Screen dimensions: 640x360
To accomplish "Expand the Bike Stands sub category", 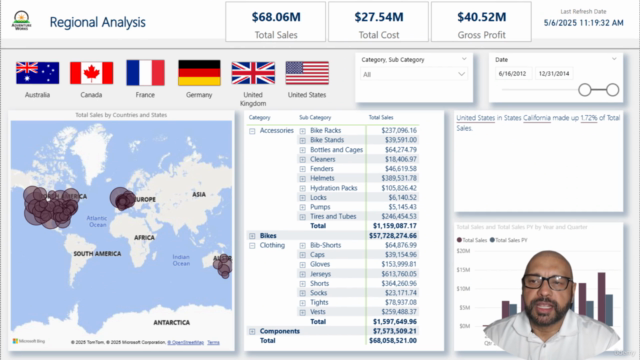I will pyautogui.click(x=302, y=140).
